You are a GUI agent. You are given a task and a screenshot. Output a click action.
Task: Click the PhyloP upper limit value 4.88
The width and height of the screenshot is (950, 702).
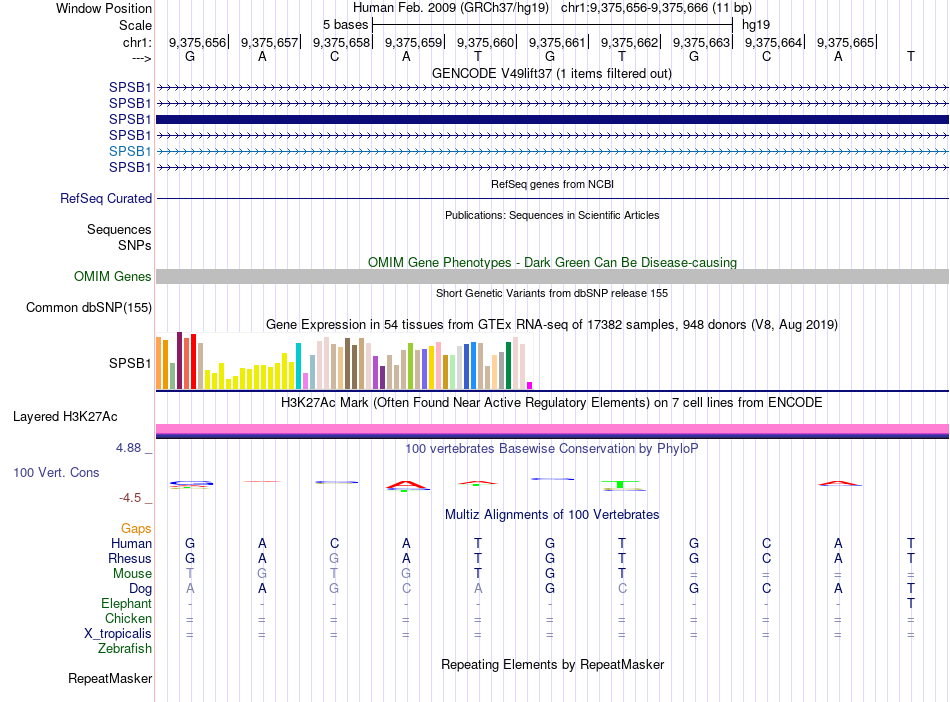pyautogui.click(x=128, y=448)
